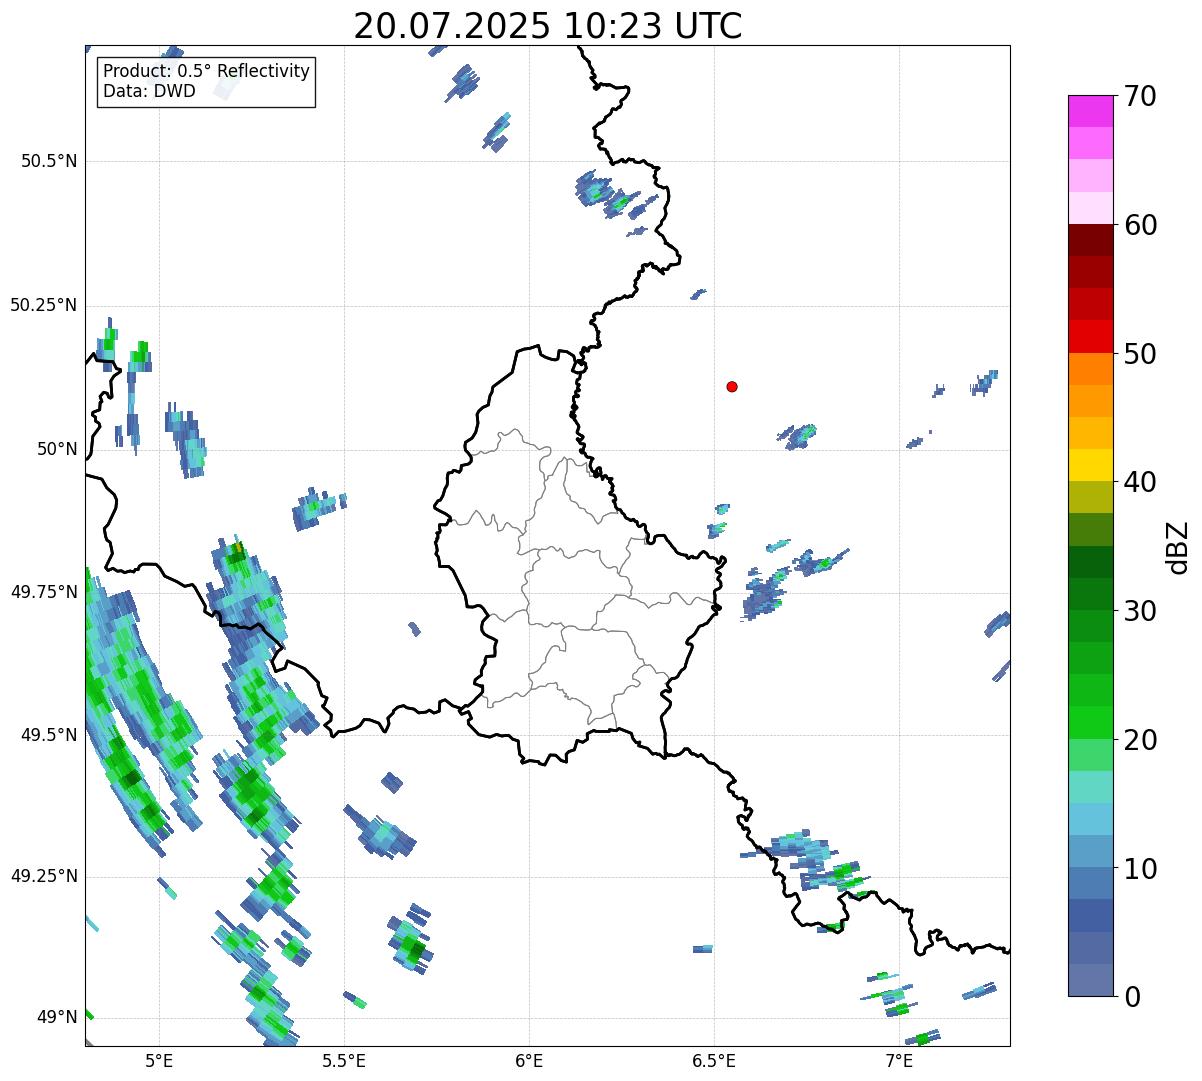Pick the grayish-blue bottom swatch at 0

(x=1090, y=980)
